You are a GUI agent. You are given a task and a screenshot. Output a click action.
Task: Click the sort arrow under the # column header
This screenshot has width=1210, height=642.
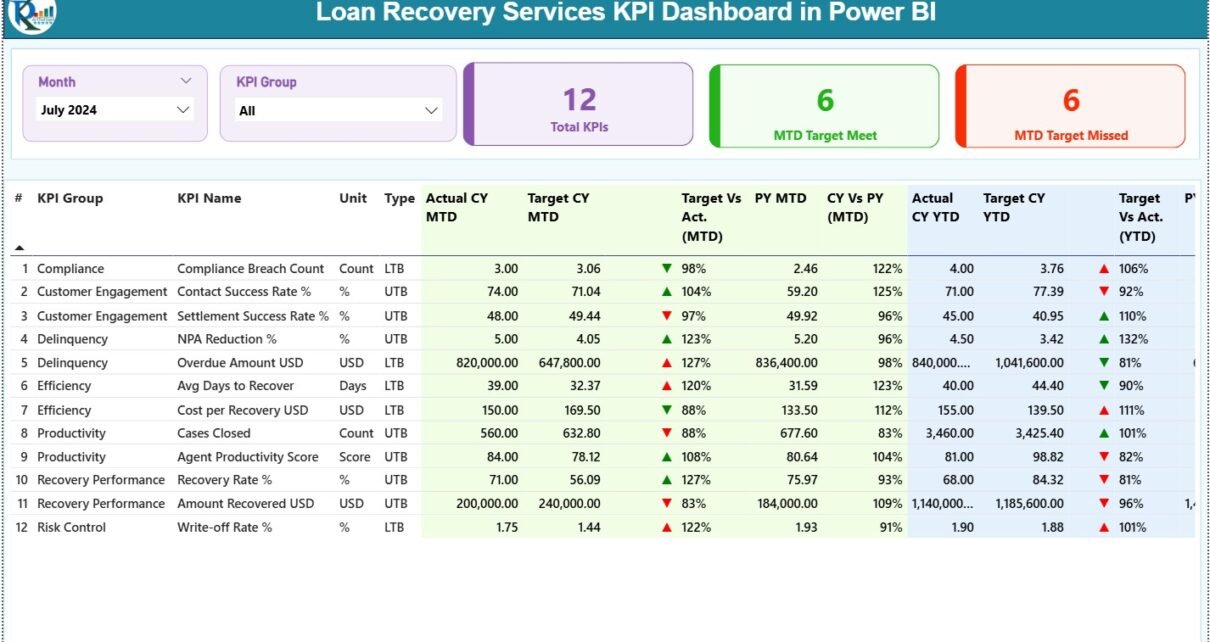click(x=19, y=247)
